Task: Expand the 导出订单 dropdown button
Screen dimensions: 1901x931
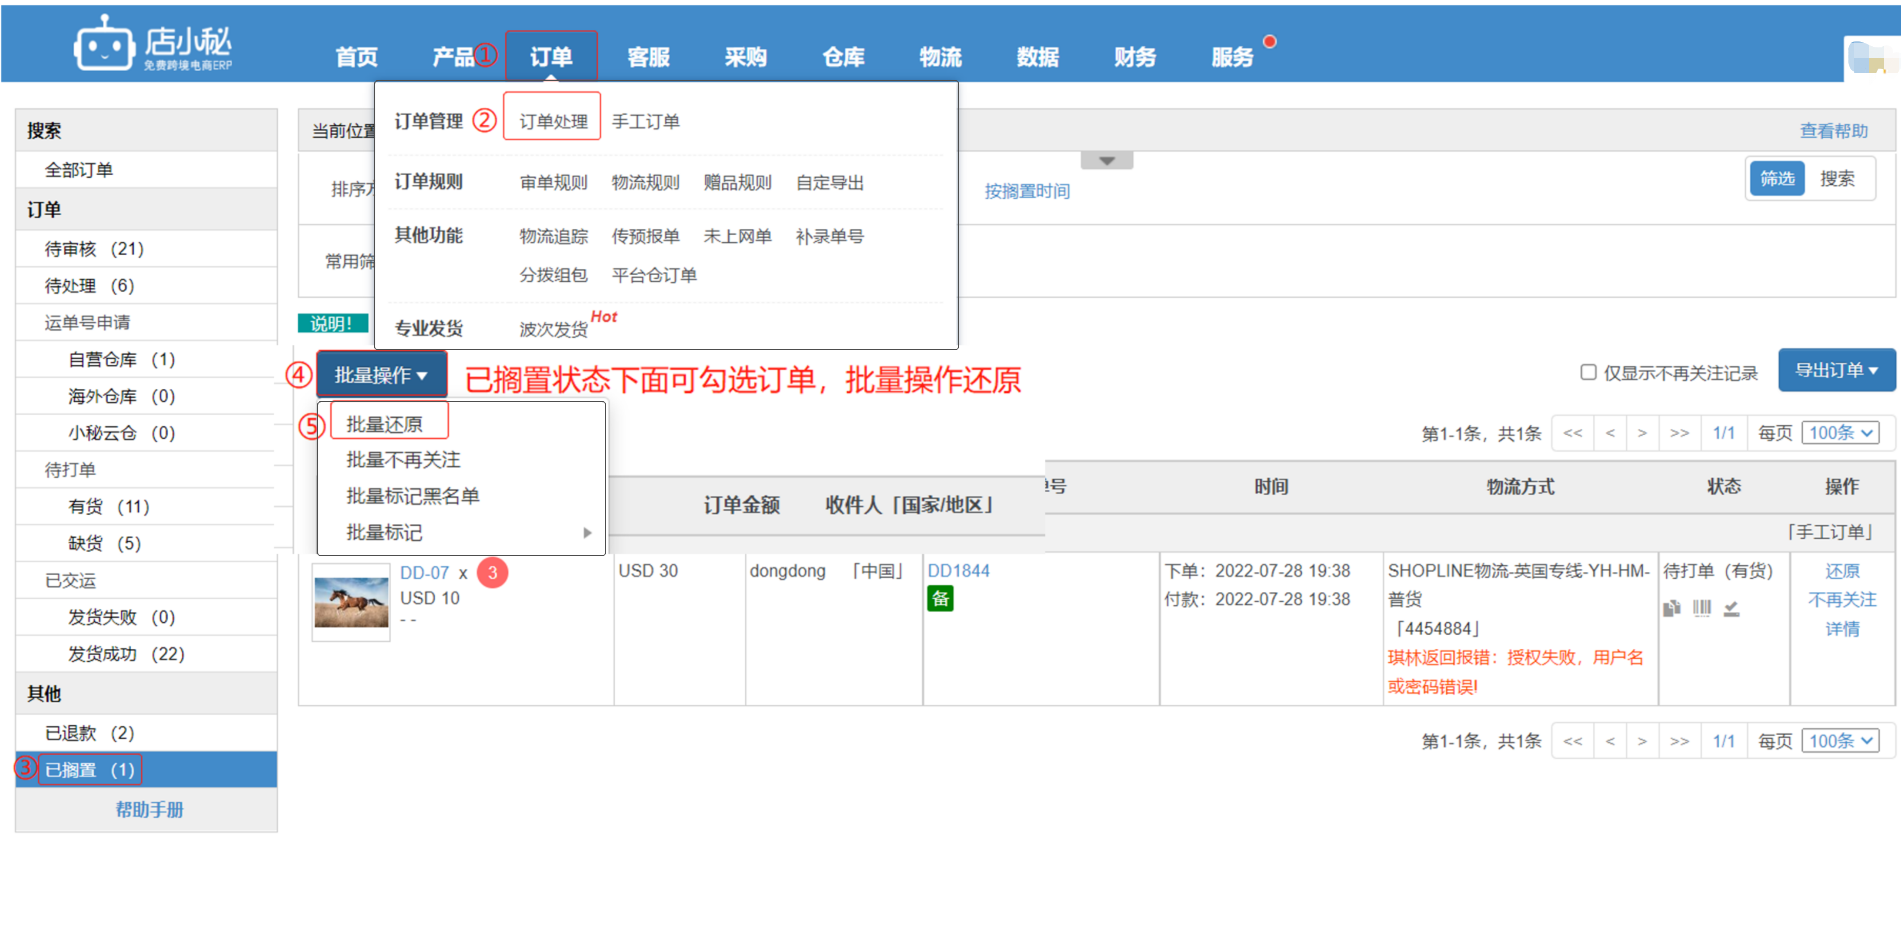Action: pos(1836,370)
